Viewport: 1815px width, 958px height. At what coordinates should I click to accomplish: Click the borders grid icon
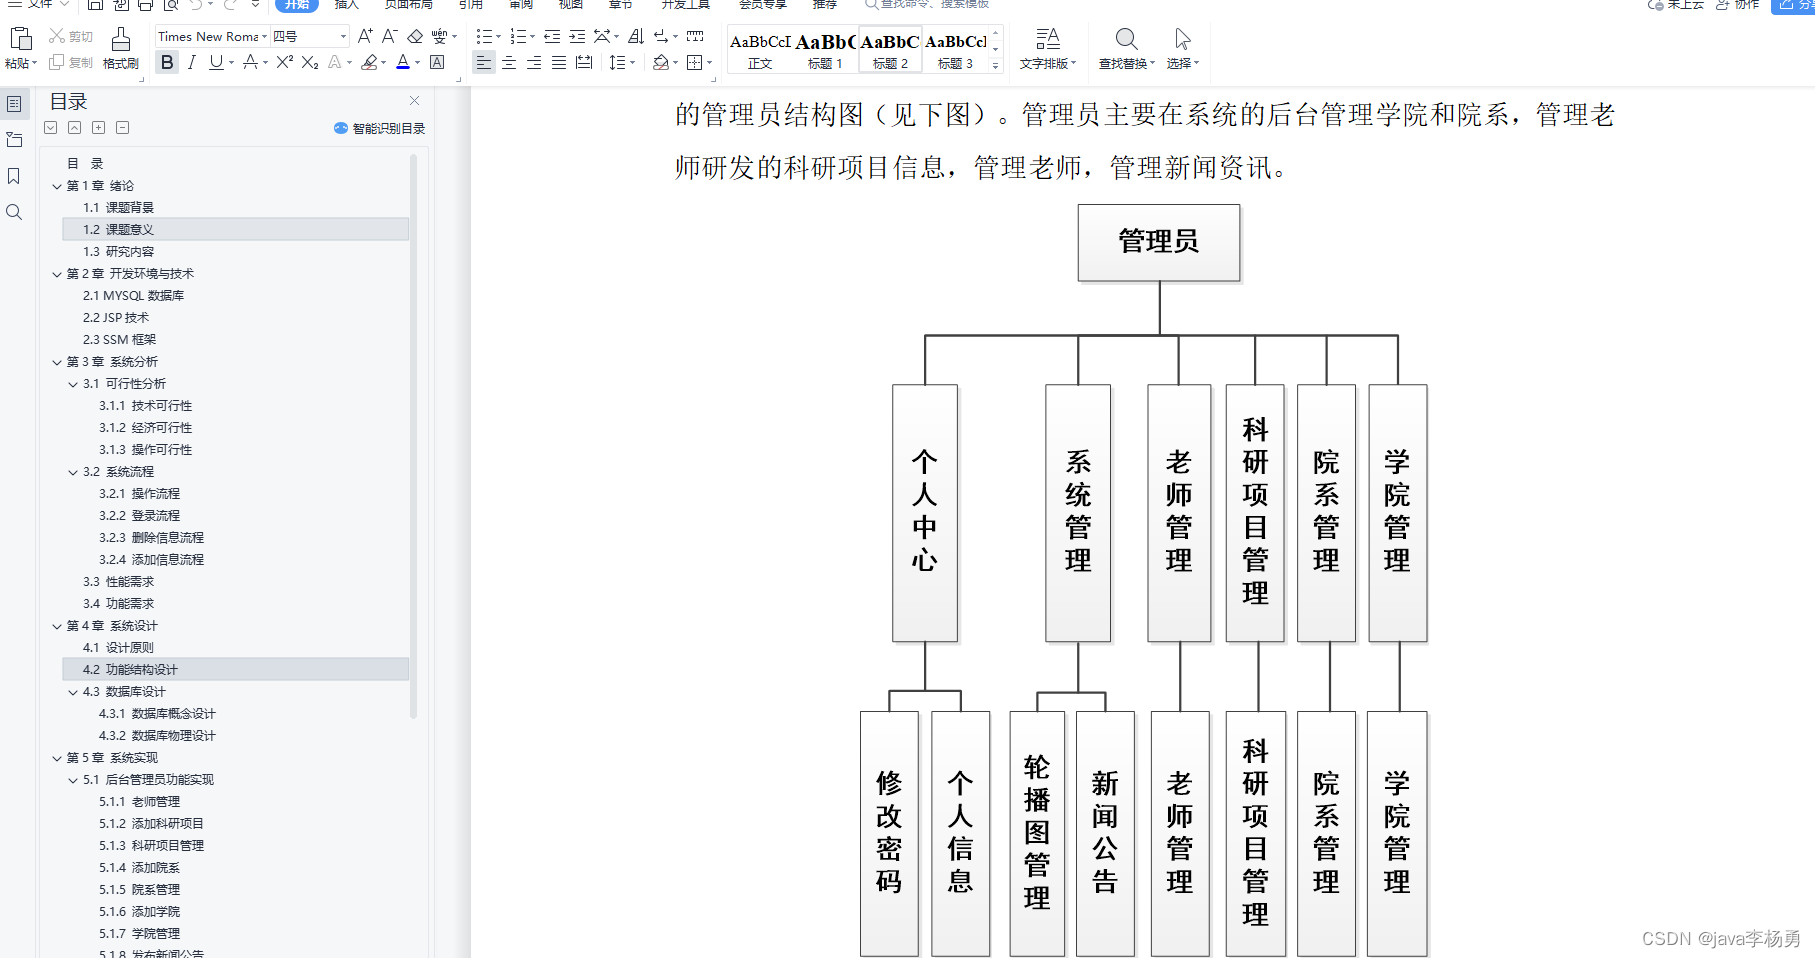[695, 62]
